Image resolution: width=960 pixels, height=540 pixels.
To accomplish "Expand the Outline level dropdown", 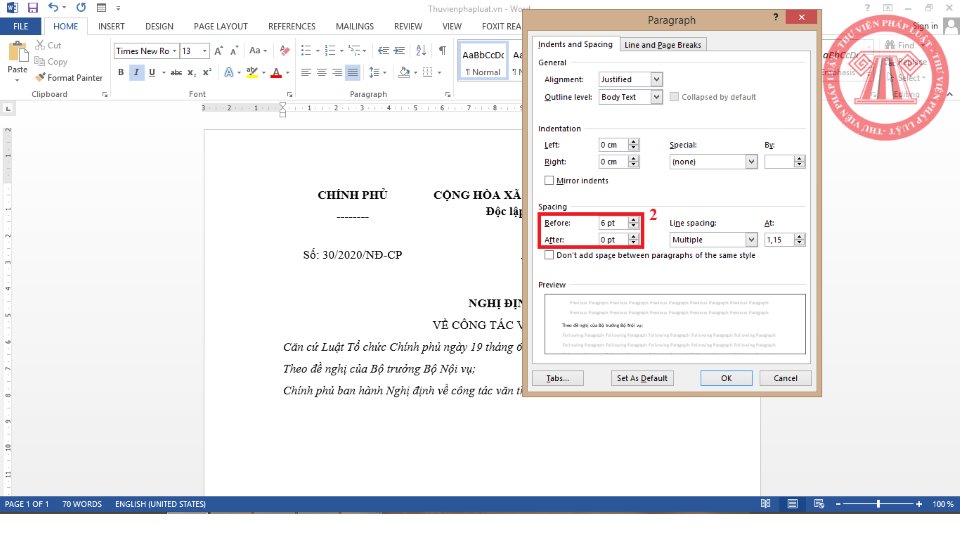I will [656, 97].
